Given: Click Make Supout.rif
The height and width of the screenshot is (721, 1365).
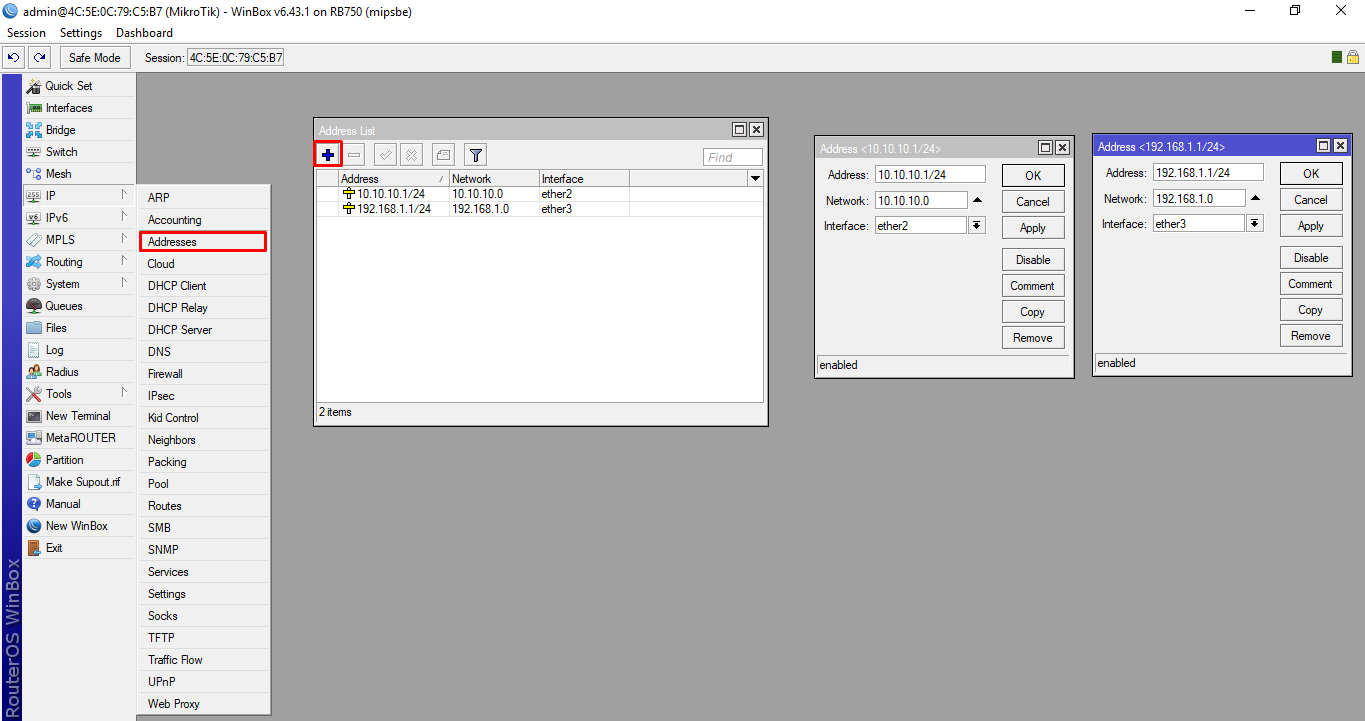Looking at the screenshot, I should point(79,482).
